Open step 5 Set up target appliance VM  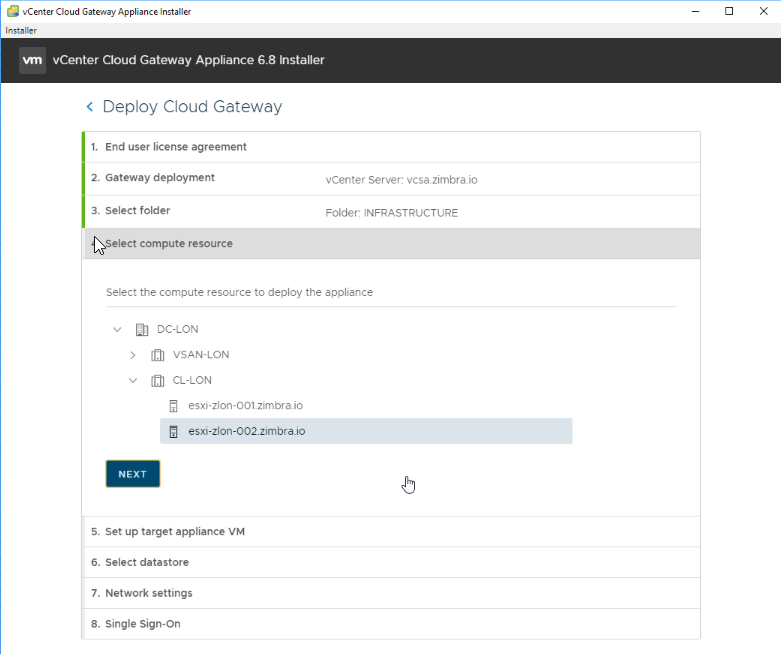pyautogui.click(x=391, y=531)
